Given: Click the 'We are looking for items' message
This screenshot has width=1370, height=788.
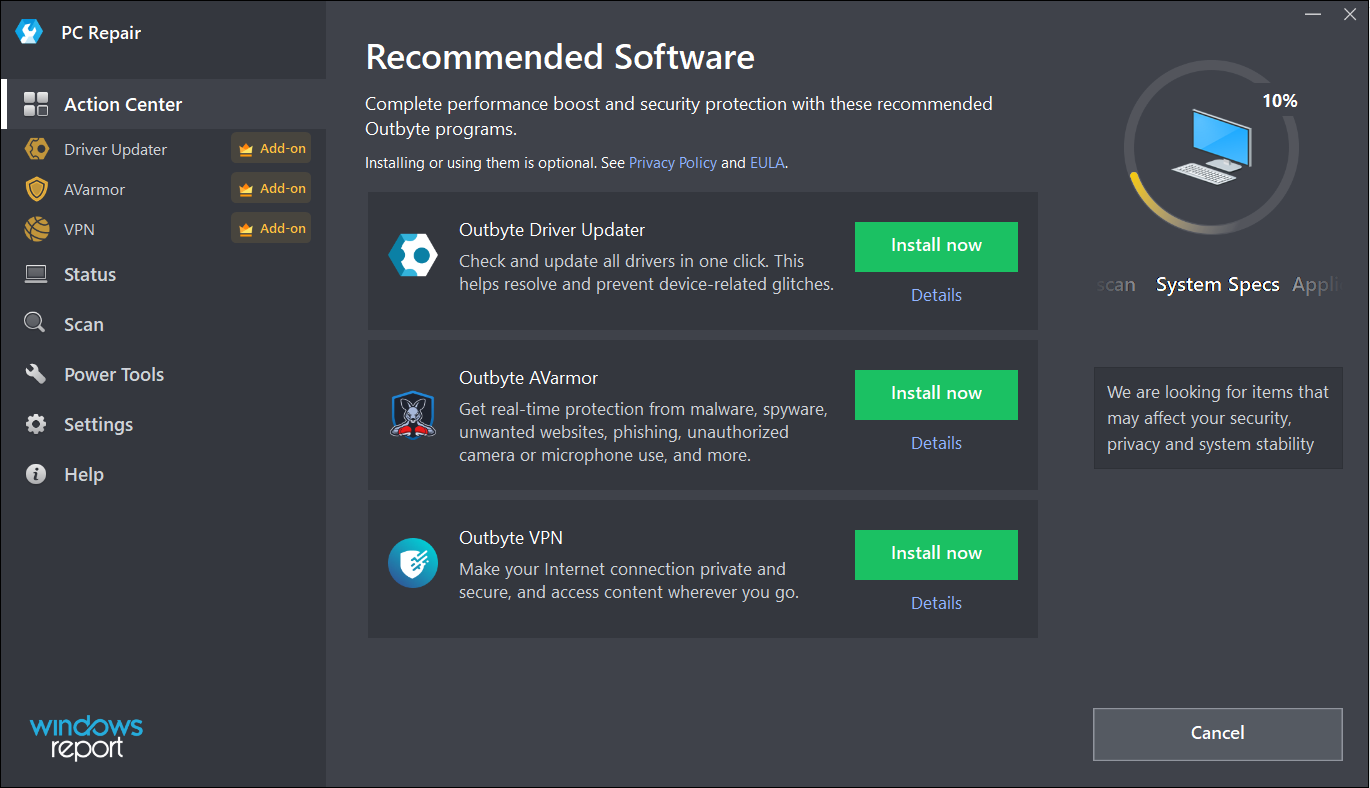Looking at the screenshot, I should coord(1217,418).
